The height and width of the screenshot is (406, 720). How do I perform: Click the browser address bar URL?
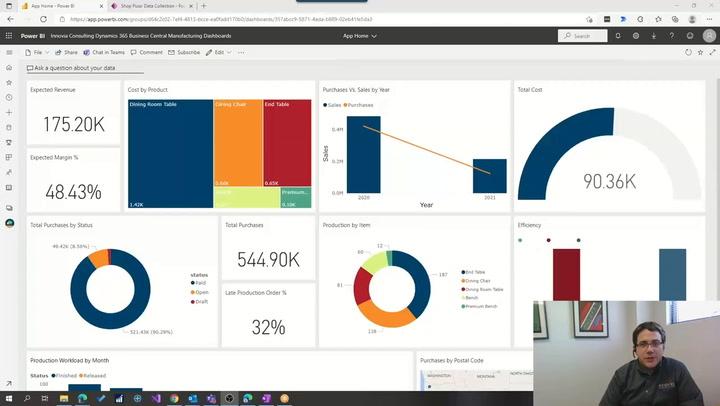221,19
